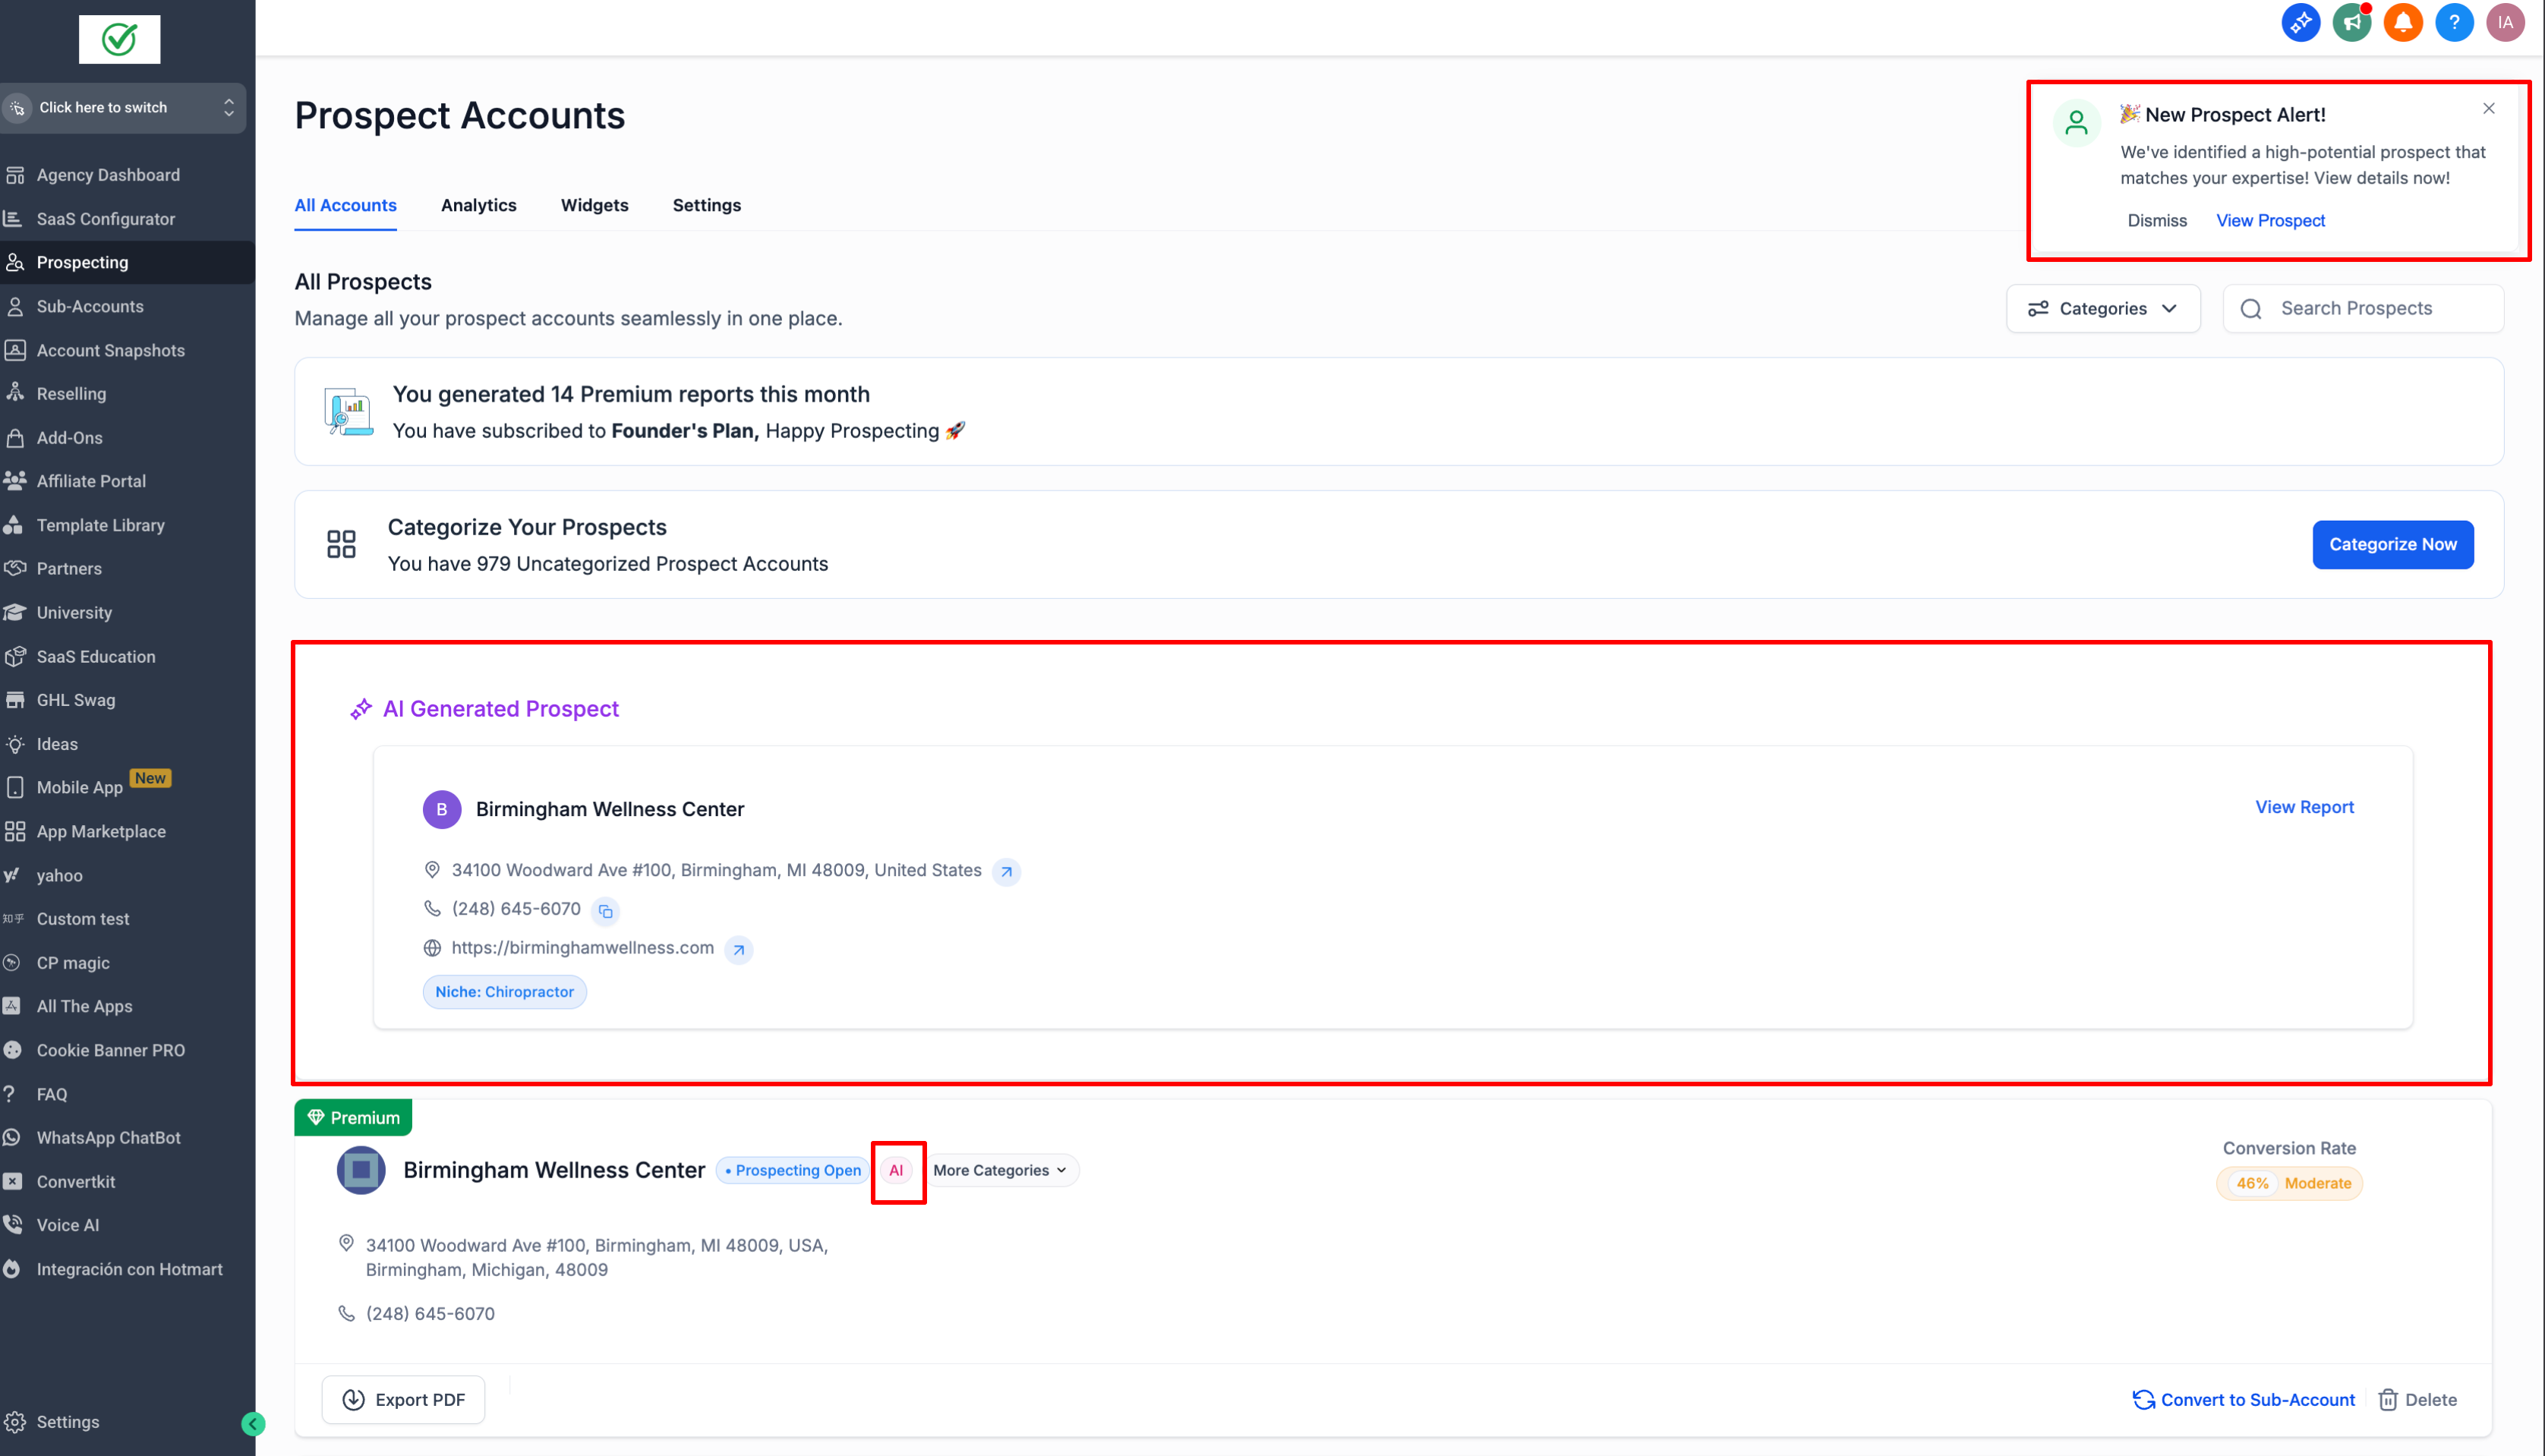Open the Widgets tab

tap(594, 205)
